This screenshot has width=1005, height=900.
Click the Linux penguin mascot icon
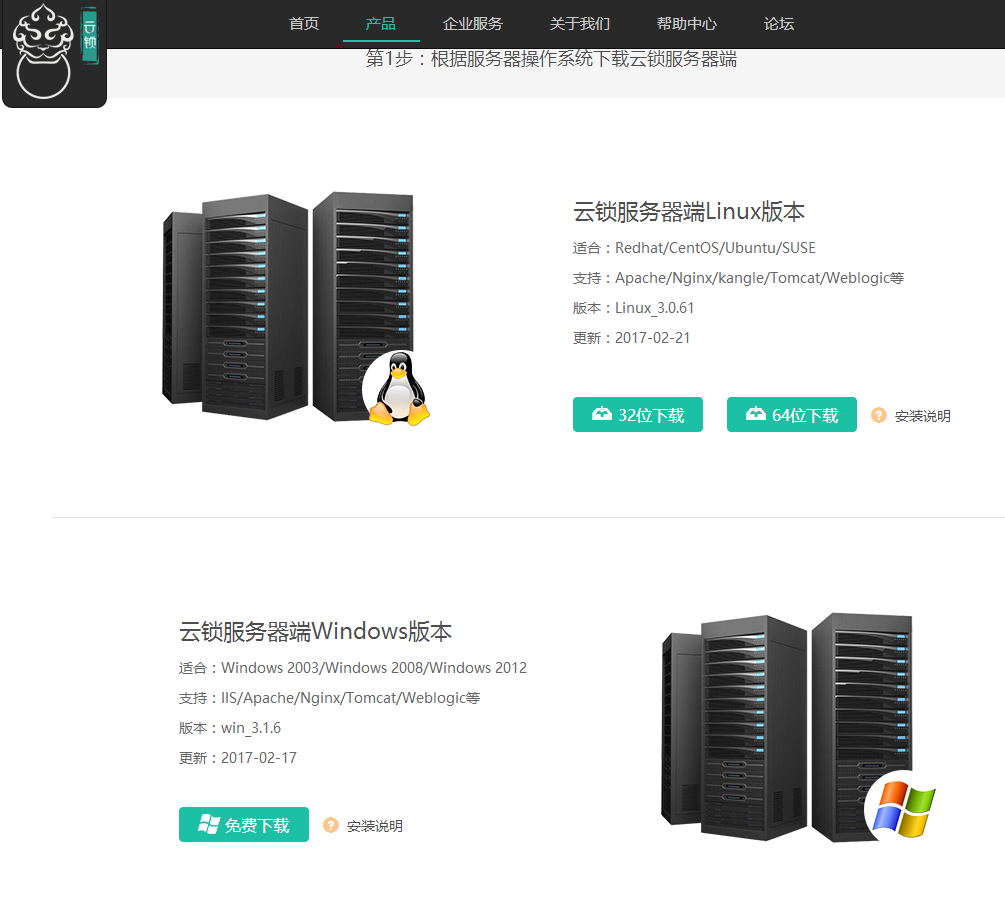pyautogui.click(x=398, y=389)
